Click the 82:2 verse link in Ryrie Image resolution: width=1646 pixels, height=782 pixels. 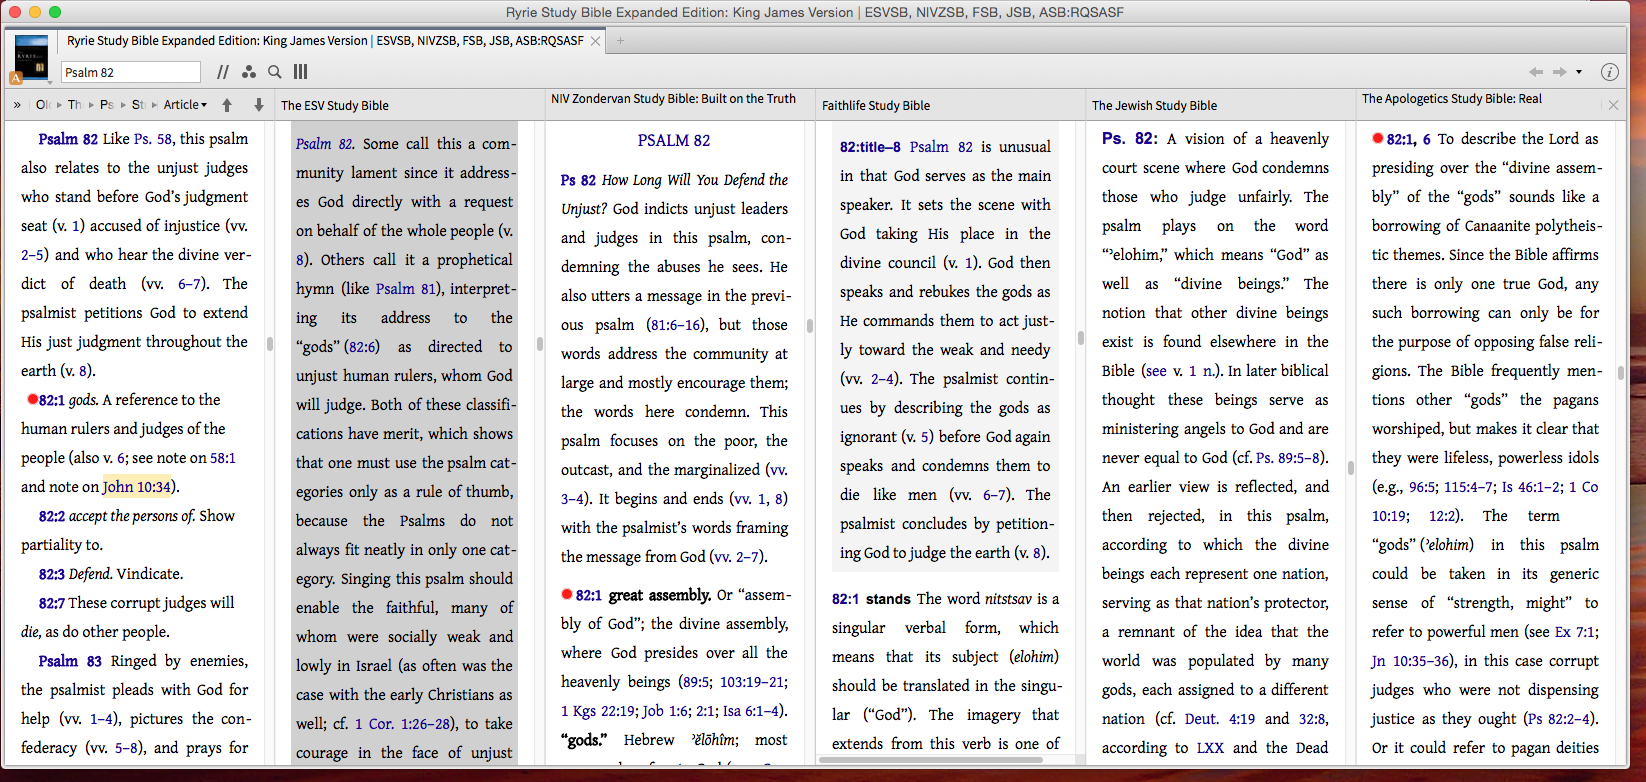pyautogui.click(x=52, y=516)
